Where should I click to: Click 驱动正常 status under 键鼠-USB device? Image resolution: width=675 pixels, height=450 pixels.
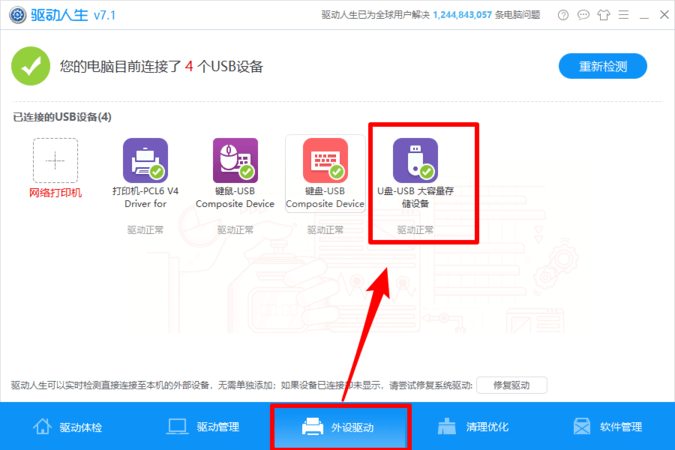pos(235,230)
